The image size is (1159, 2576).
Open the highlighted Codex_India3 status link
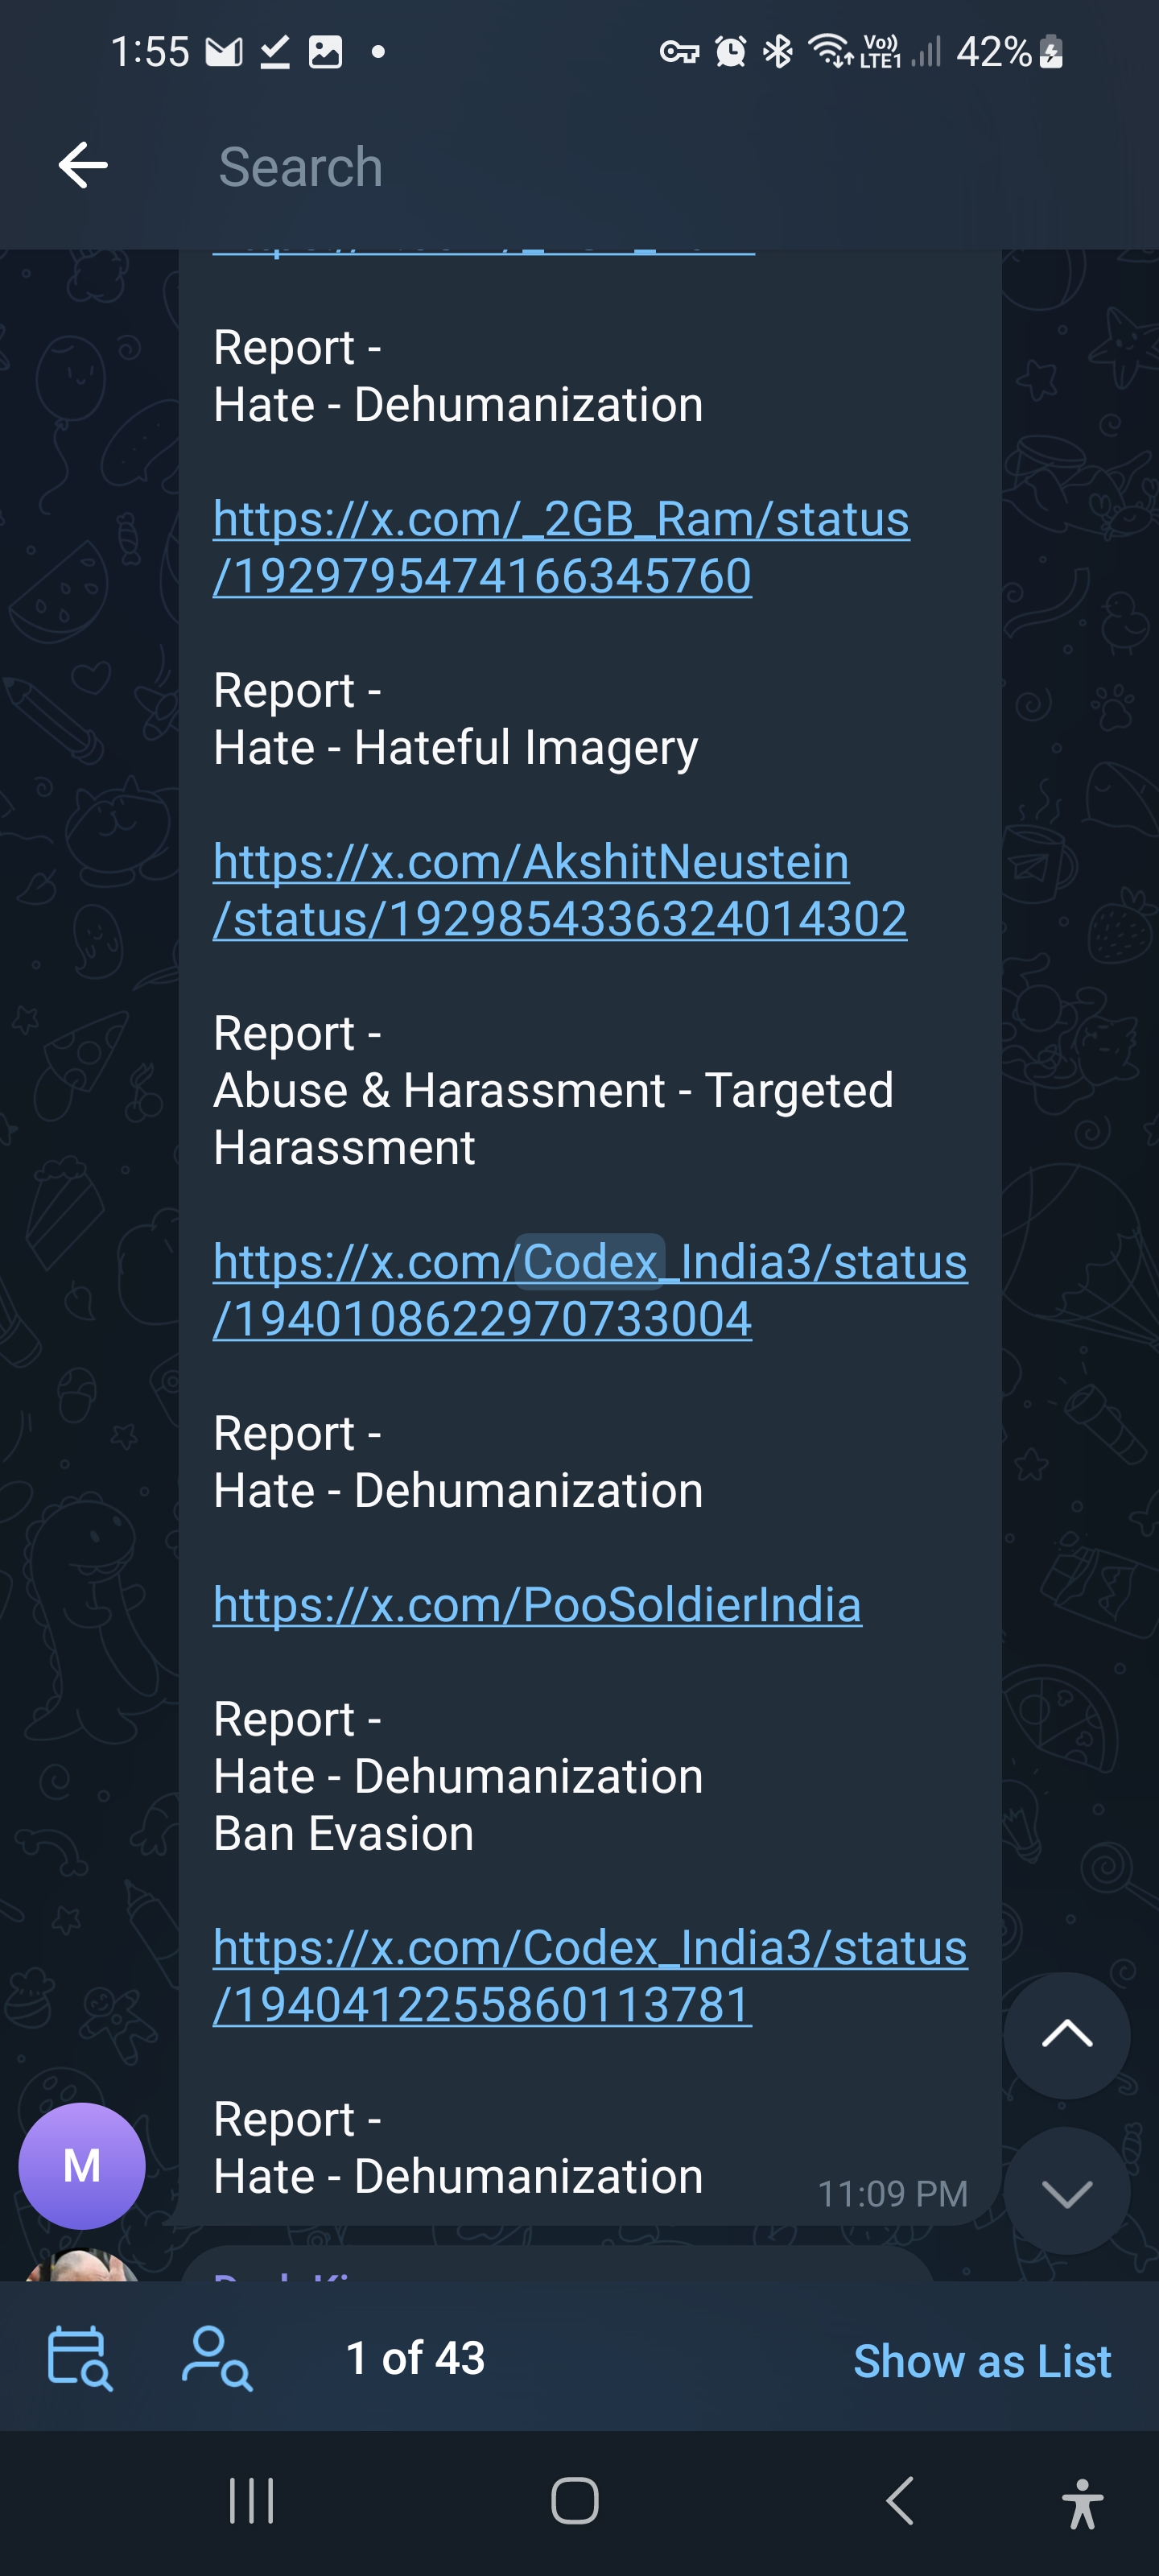pyautogui.click(x=590, y=1290)
